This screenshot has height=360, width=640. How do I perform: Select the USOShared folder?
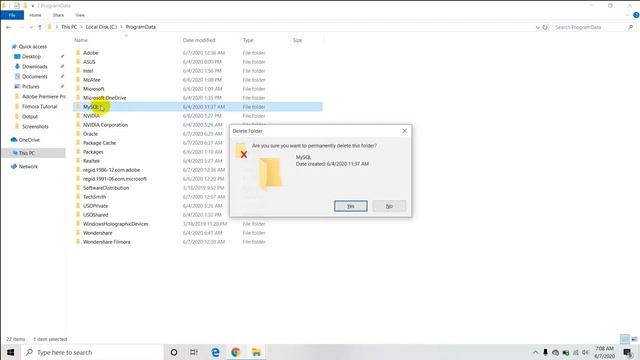[96, 215]
